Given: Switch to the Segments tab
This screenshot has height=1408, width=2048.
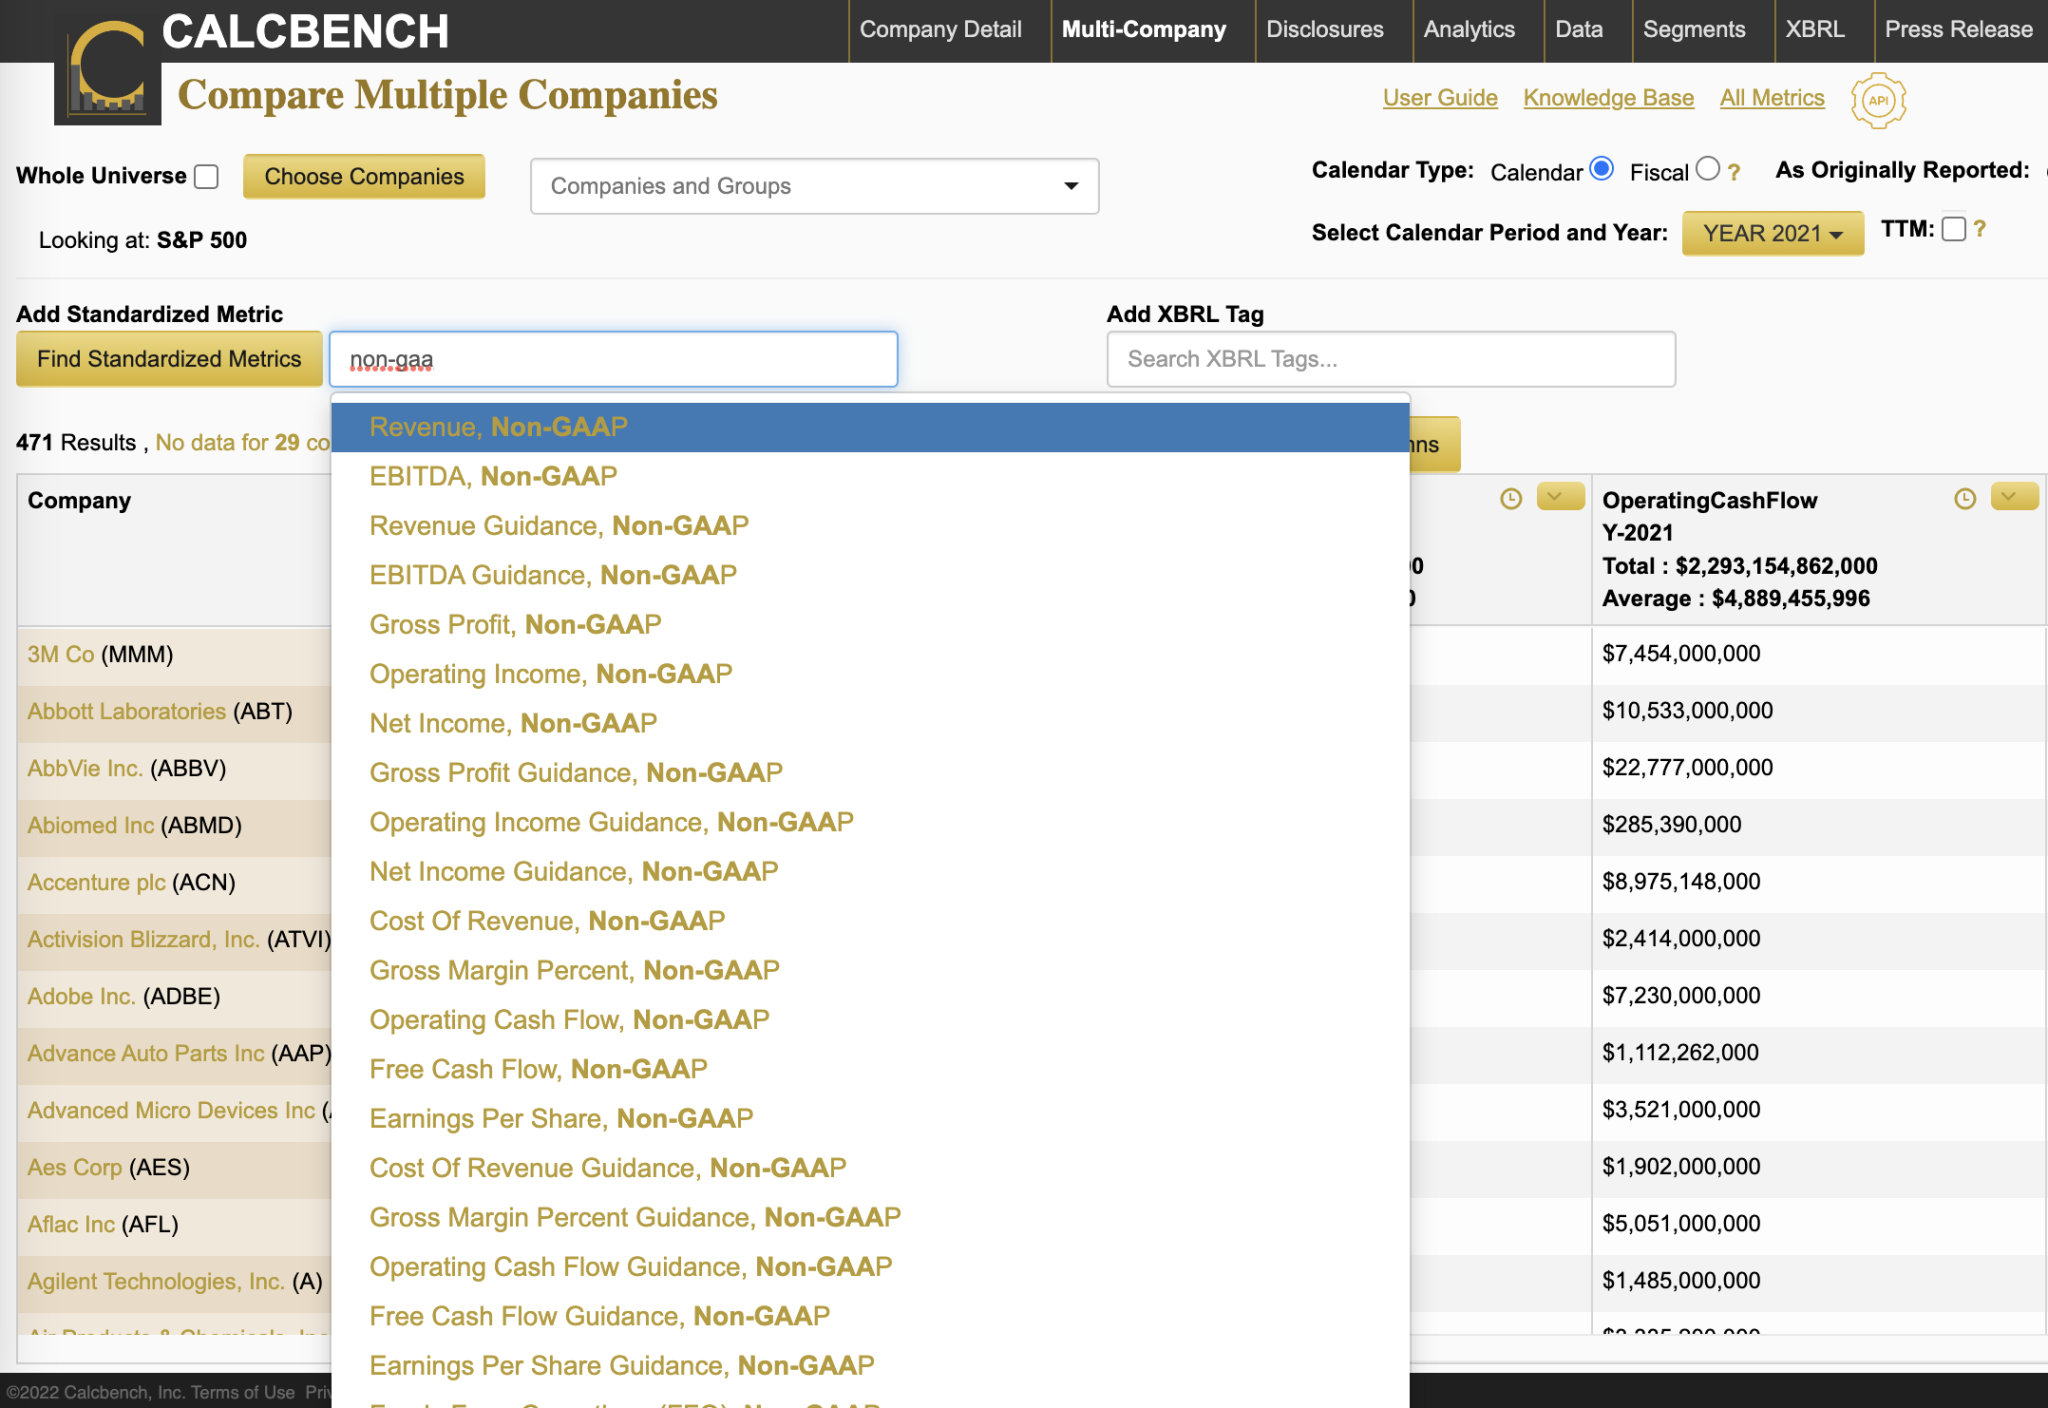Looking at the screenshot, I should tap(1694, 30).
